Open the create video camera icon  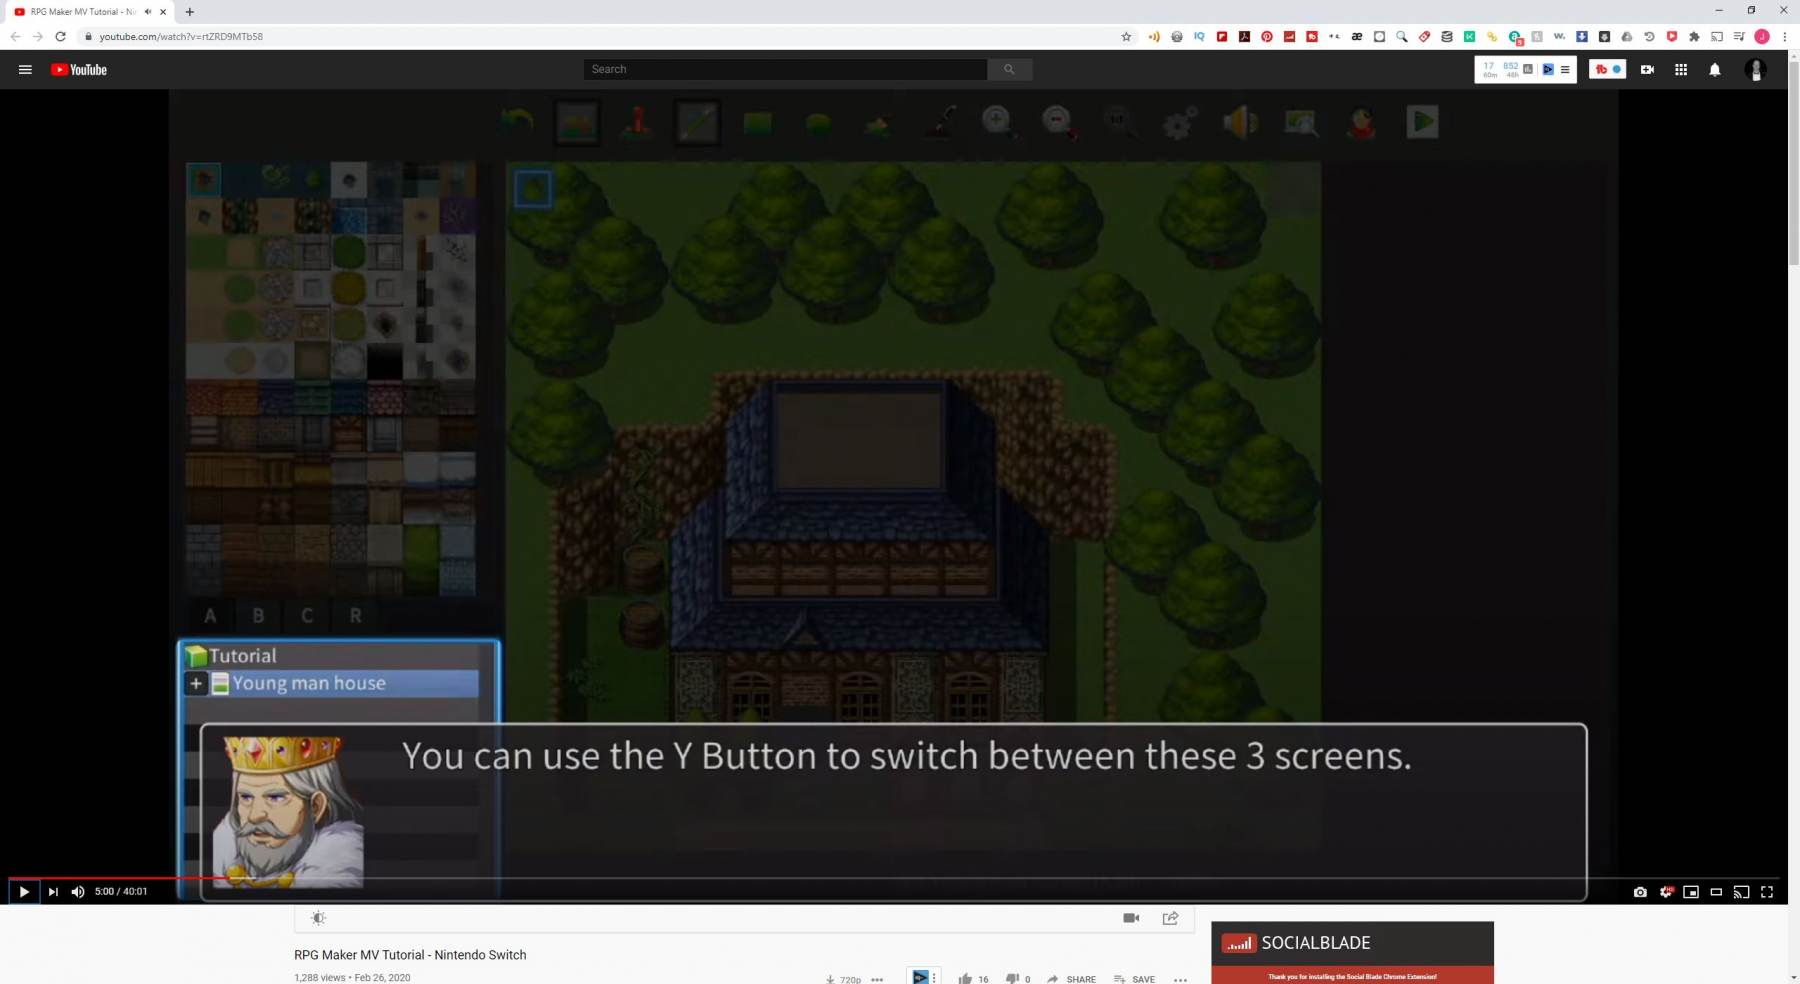[x=1647, y=70]
